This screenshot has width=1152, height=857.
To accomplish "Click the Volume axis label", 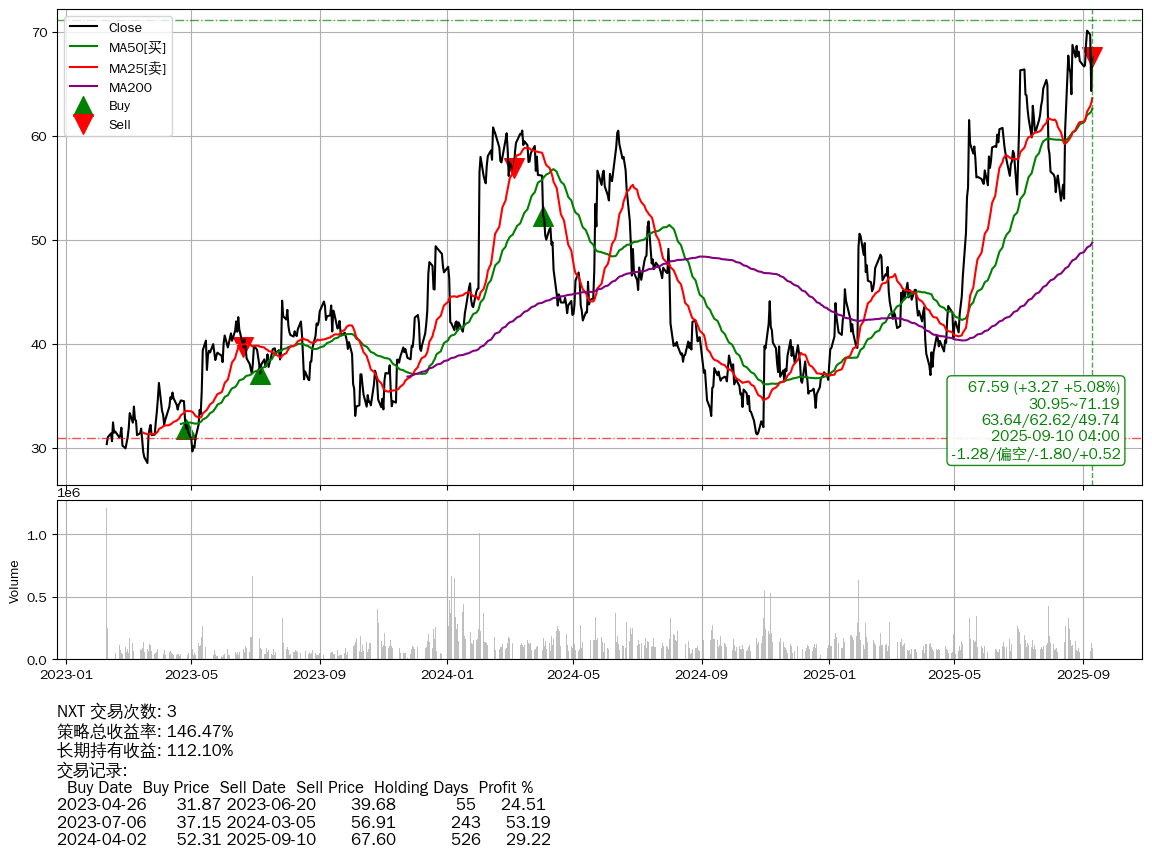I will tap(14, 581).
